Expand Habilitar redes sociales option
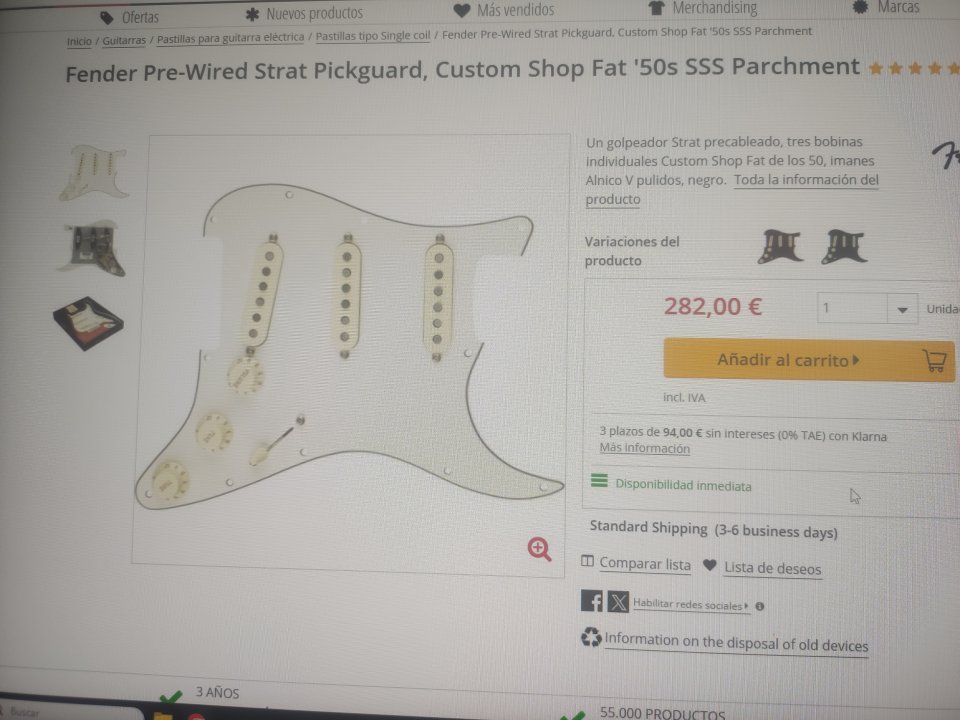Viewport: 960px width, 720px height. coord(691,604)
